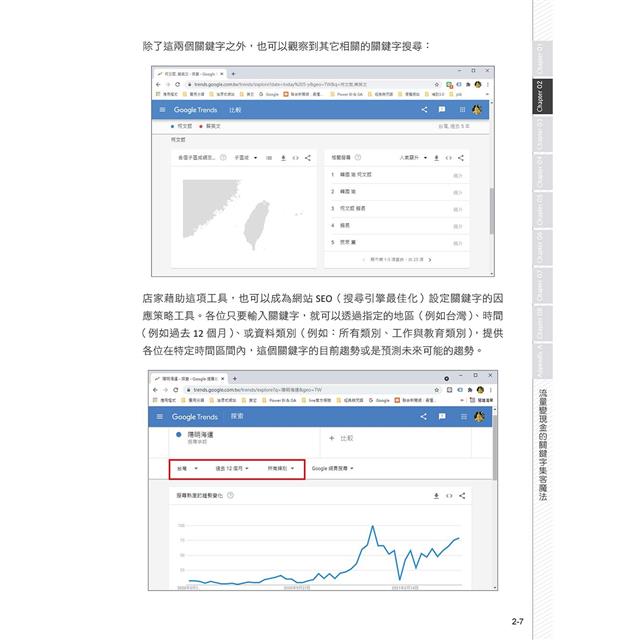Click the blue dot of the first compared term
The image size is (640, 640).
tap(173, 127)
